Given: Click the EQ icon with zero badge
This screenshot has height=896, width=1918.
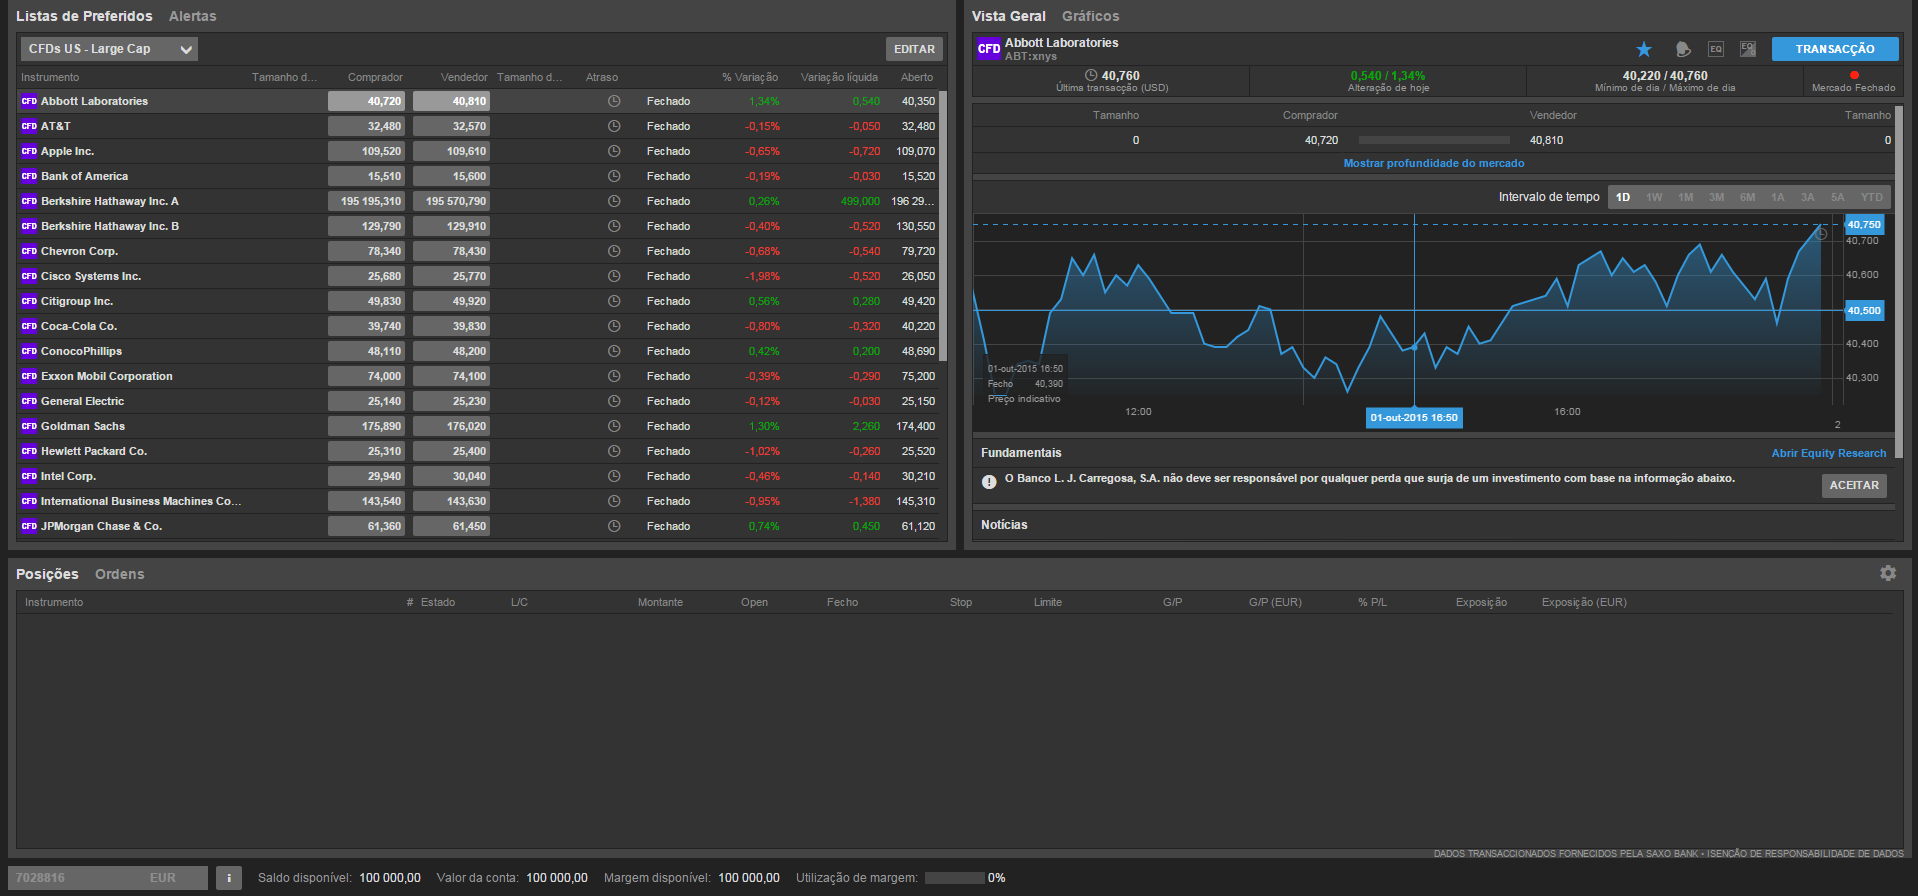Looking at the screenshot, I should pyautogui.click(x=1748, y=49).
